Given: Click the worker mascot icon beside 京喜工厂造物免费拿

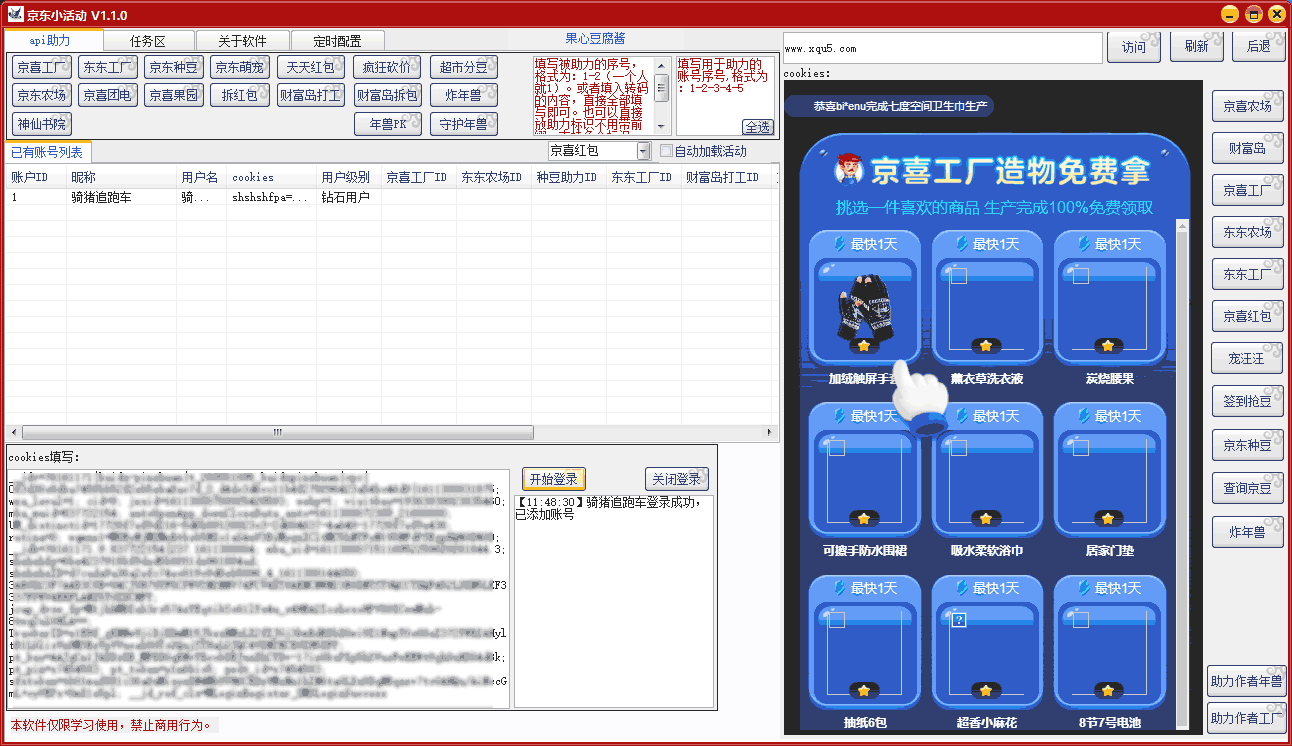Looking at the screenshot, I should click(x=849, y=169).
